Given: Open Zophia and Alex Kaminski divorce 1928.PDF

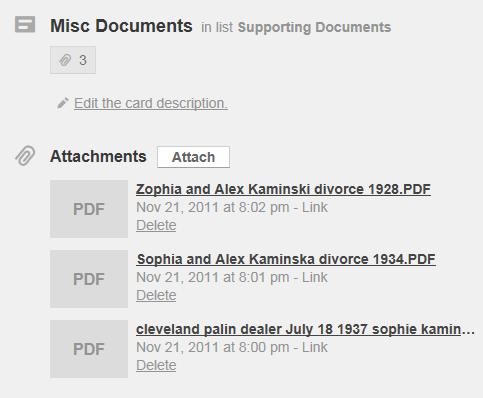Looking at the screenshot, I should coord(283,189).
